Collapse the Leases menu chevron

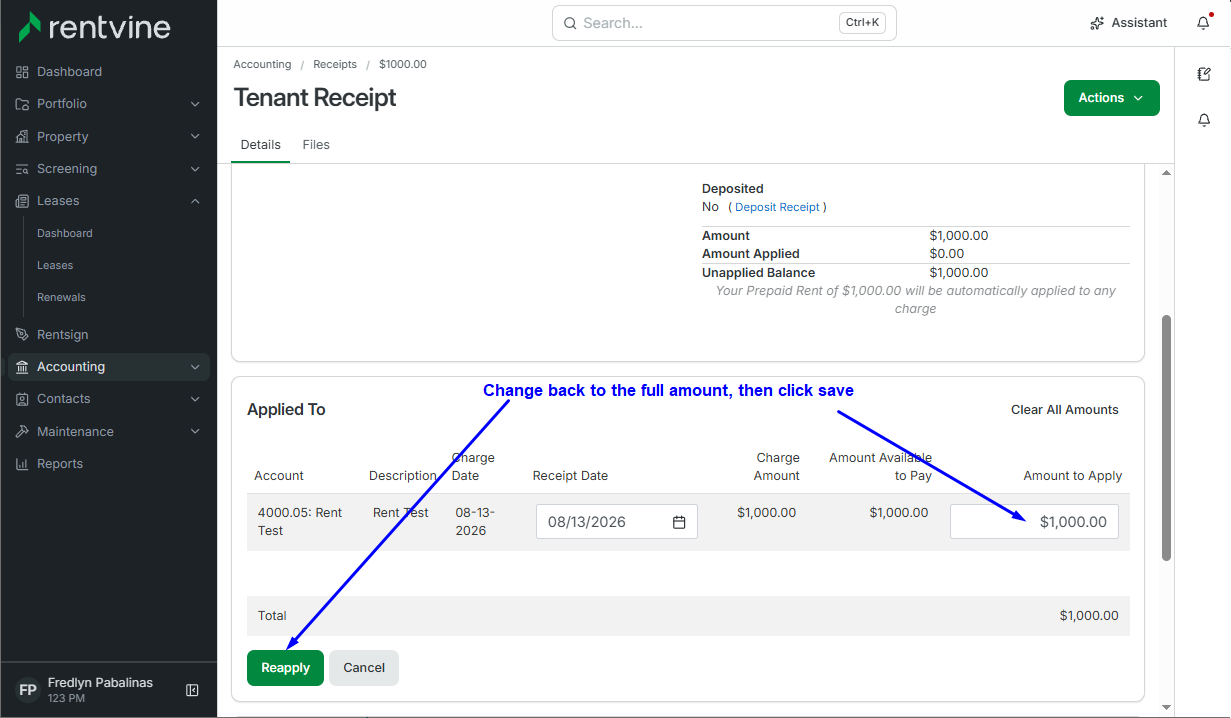pyautogui.click(x=195, y=201)
